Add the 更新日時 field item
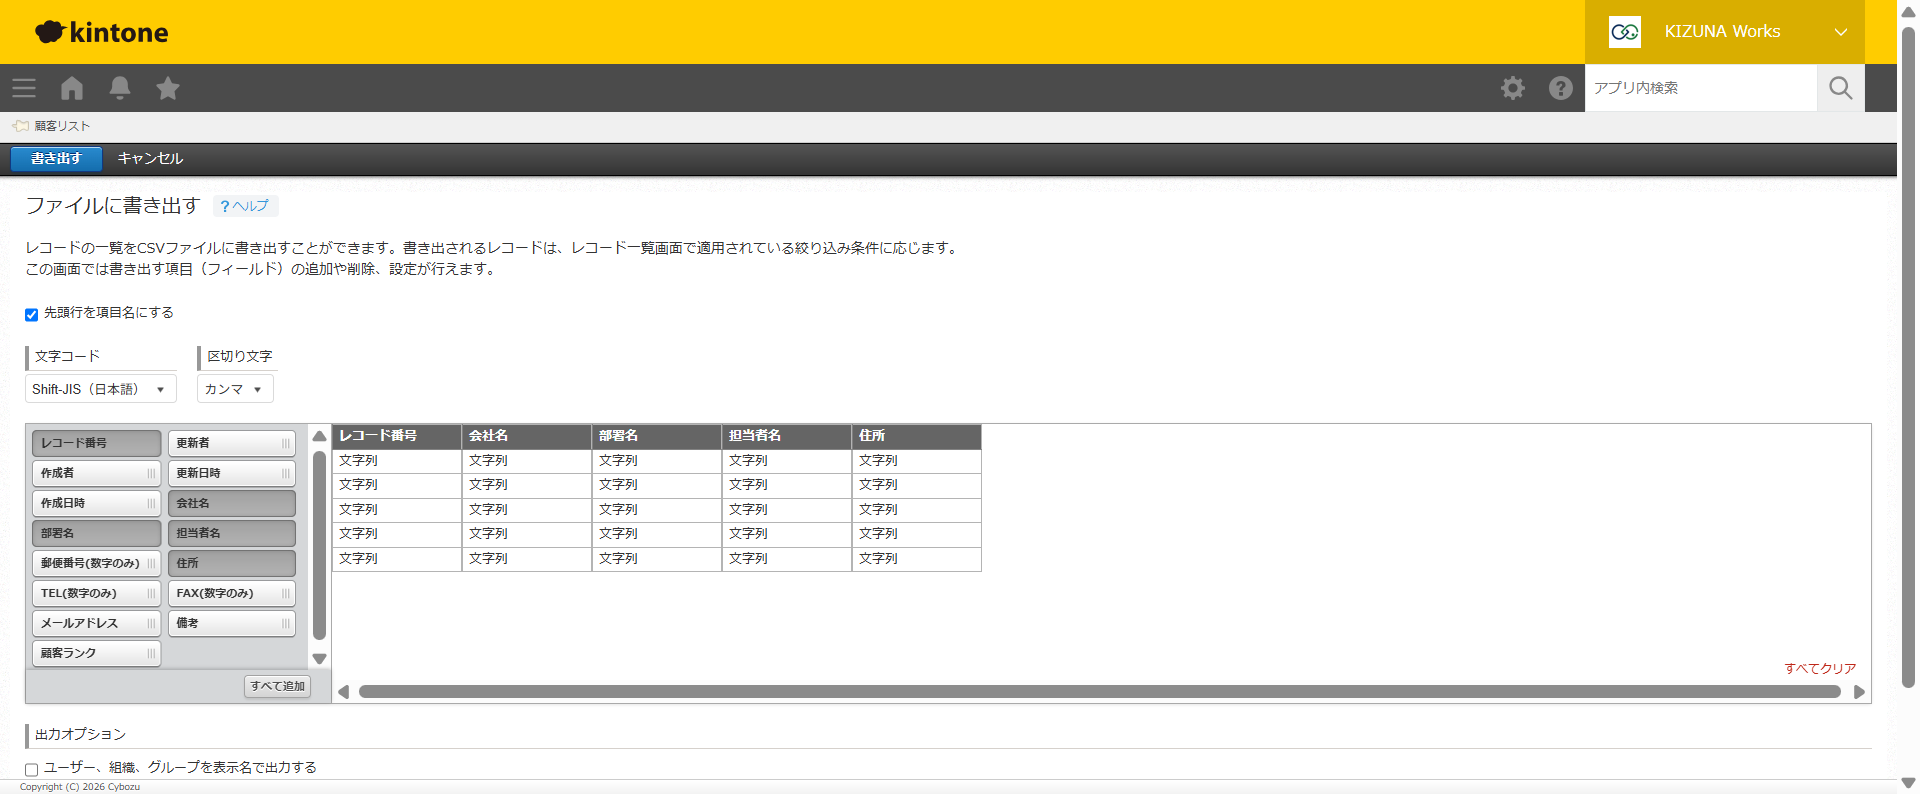Image resolution: width=1920 pixels, height=794 pixels. pyautogui.click(x=232, y=473)
